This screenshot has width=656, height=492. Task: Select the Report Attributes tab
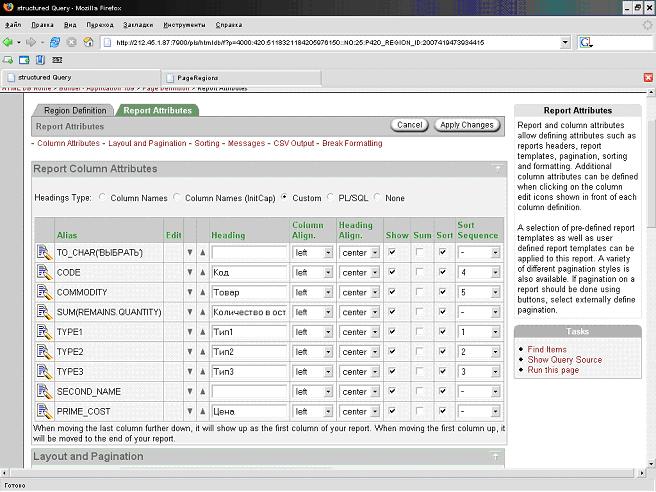tap(158, 110)
